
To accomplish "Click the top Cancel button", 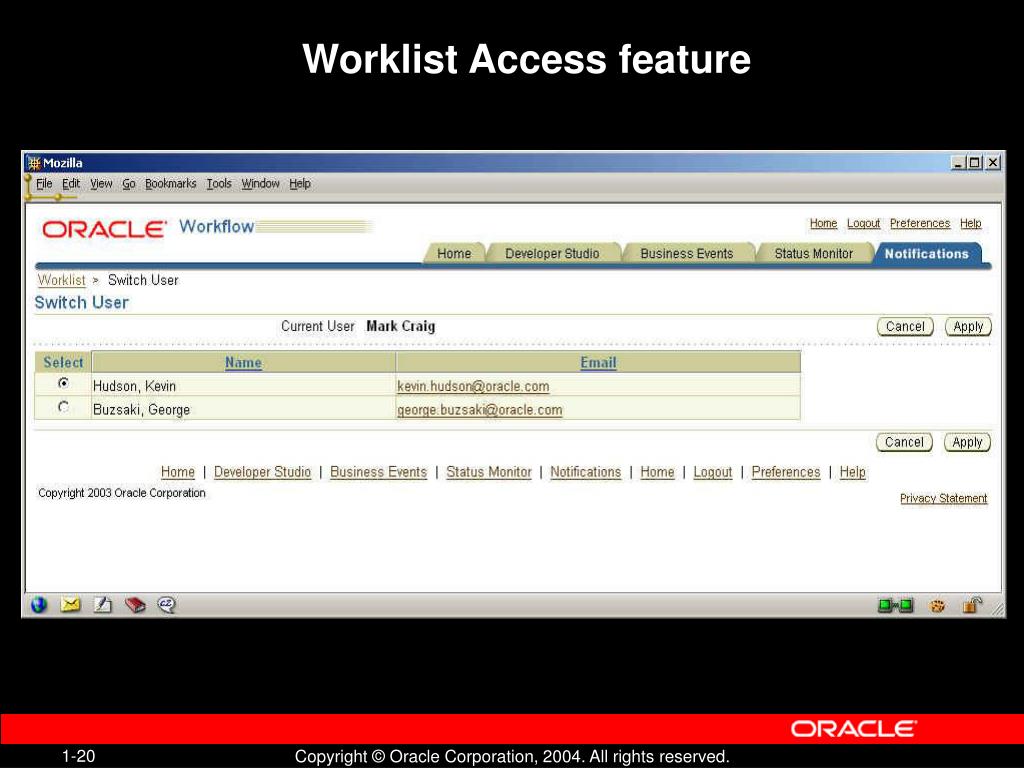I will (x=905, y=327).
